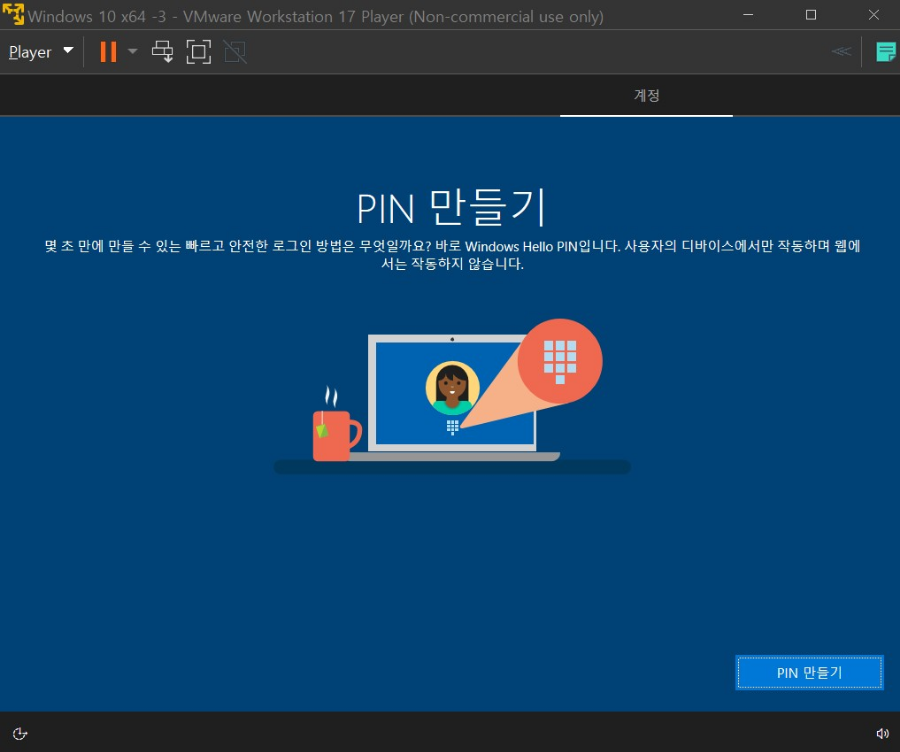Maximize the VMware Player window
The image size is (900, 752).
[810, 15]
